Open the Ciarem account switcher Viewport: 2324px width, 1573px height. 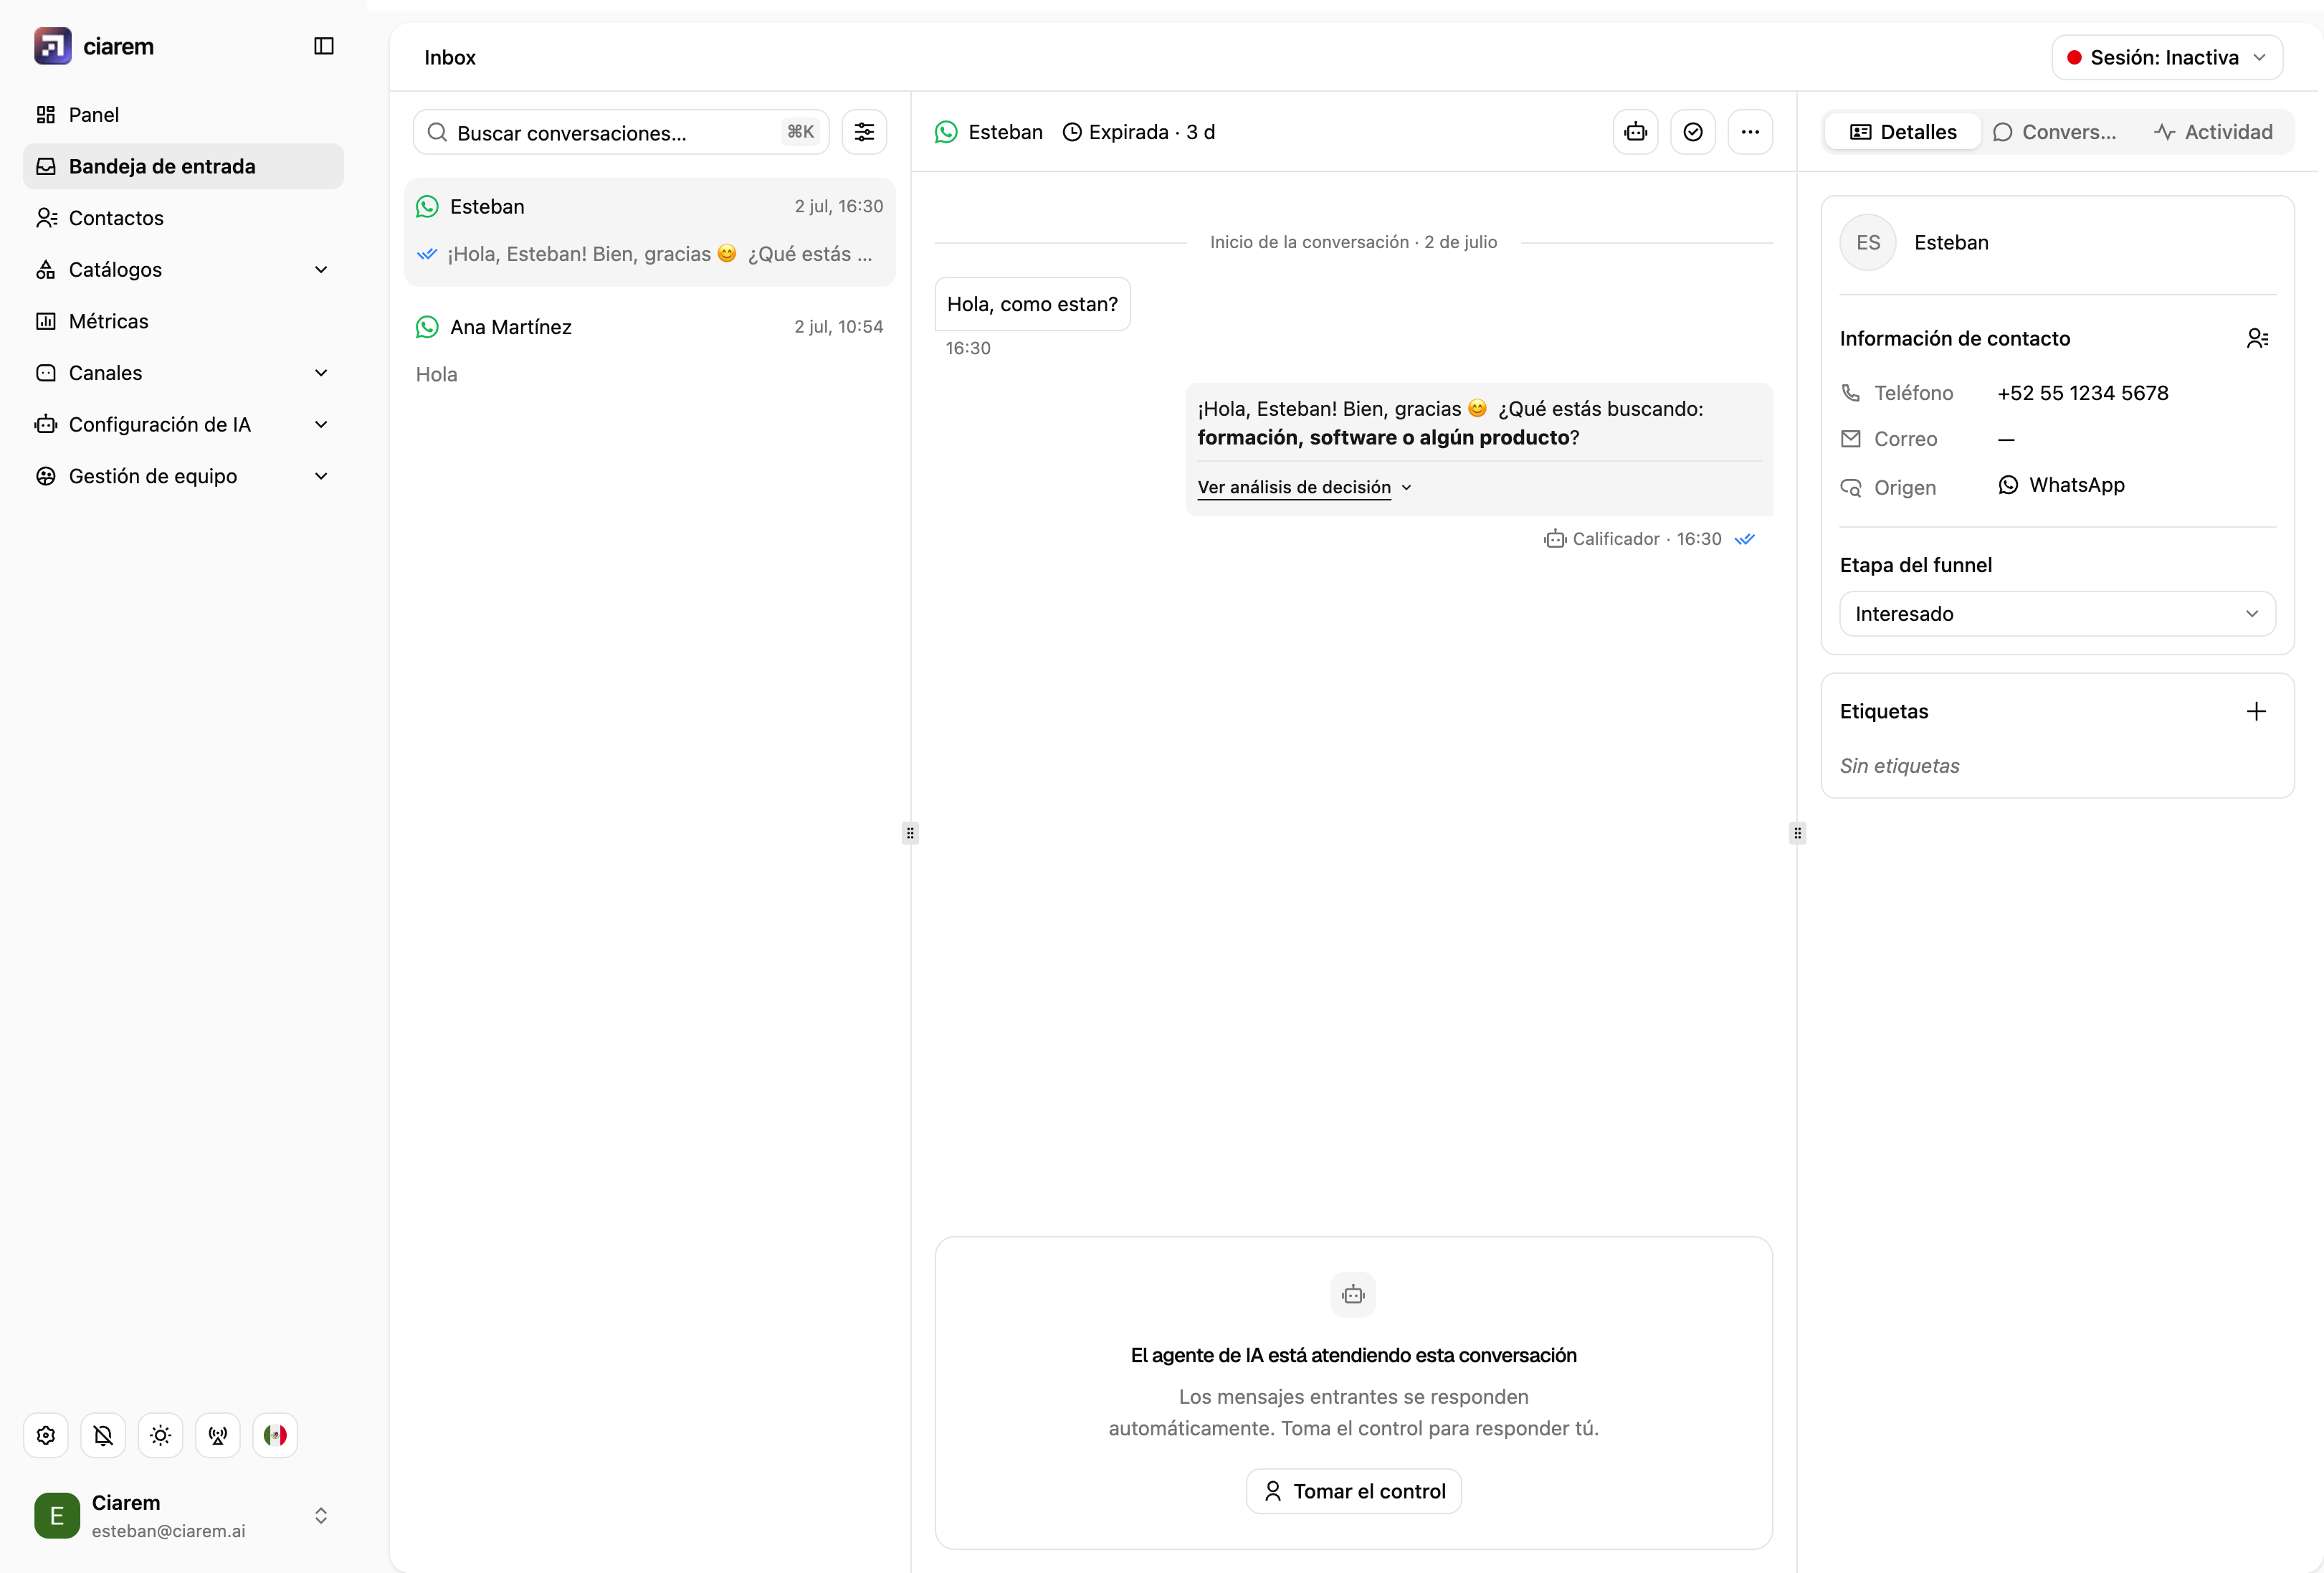coord(183,1516)
